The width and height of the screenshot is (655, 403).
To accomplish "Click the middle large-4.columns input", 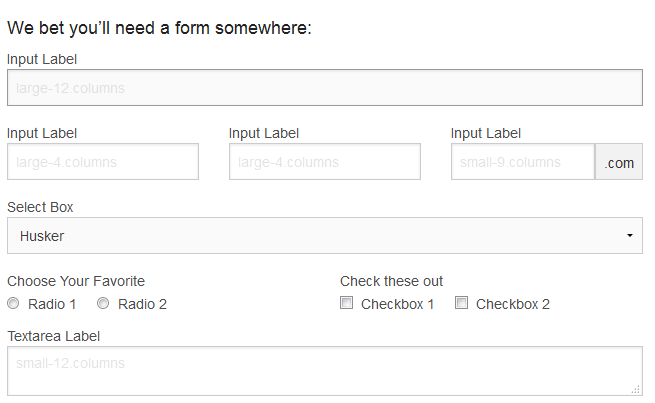I will pos(325,162).
